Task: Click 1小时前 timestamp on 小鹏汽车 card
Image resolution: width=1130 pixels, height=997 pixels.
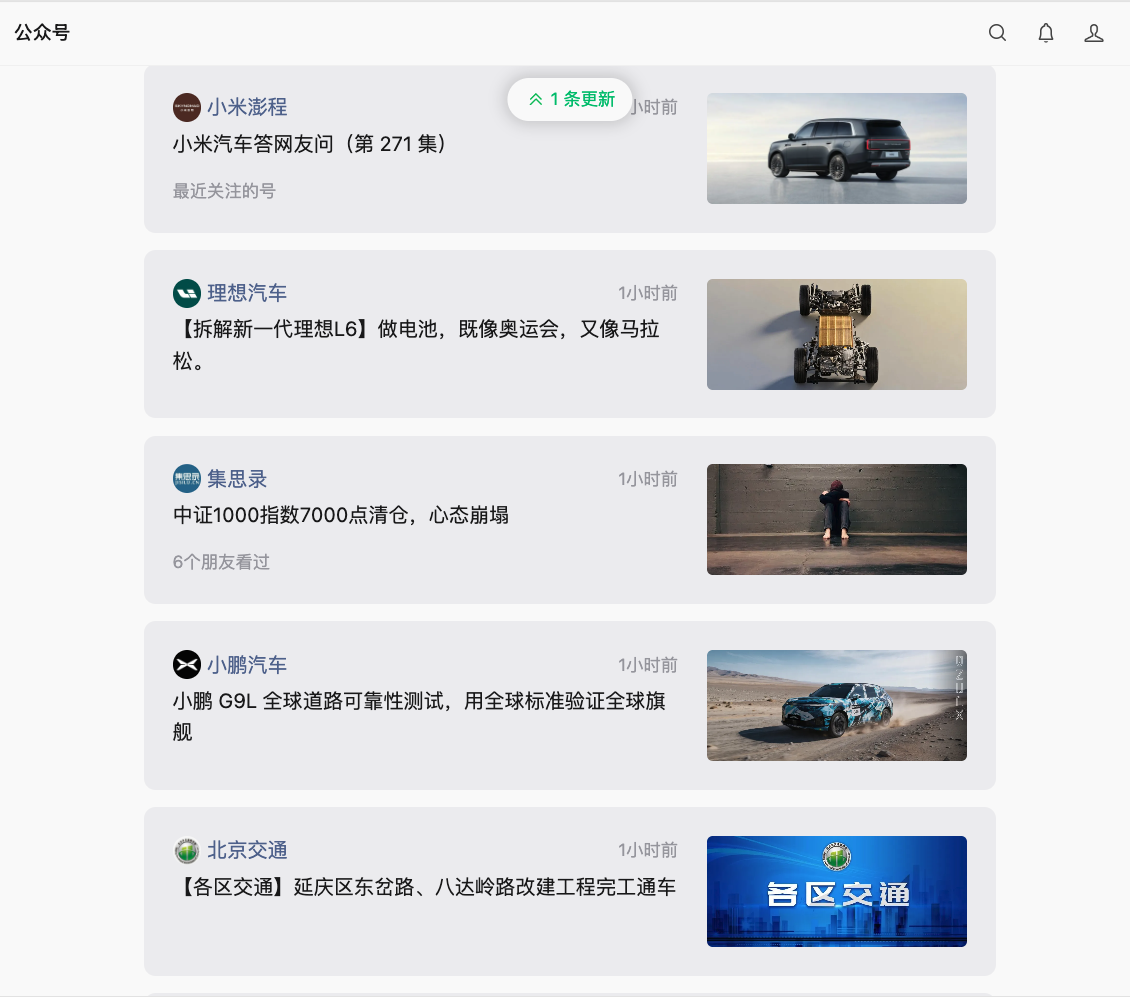Action: pyautogui.click(x=648, y=665)
